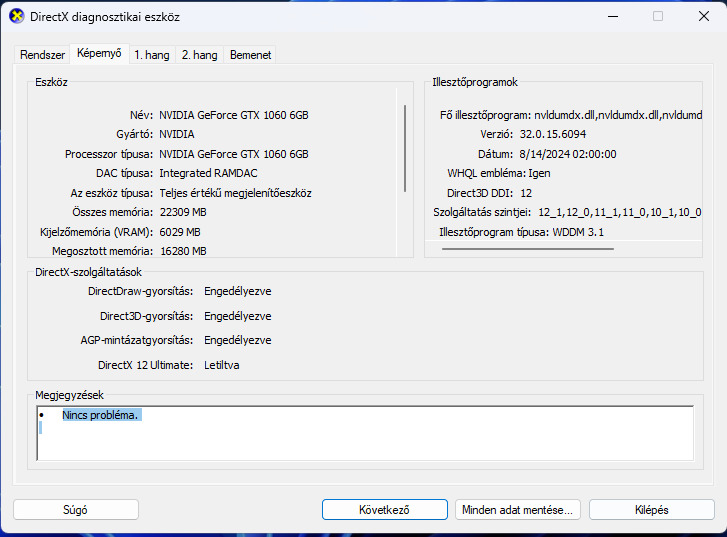The width and height of the screenshot is (727, 537).
Task: Click the Direct3D-gyorsítás Engedélyezve status
Action: 238,316
